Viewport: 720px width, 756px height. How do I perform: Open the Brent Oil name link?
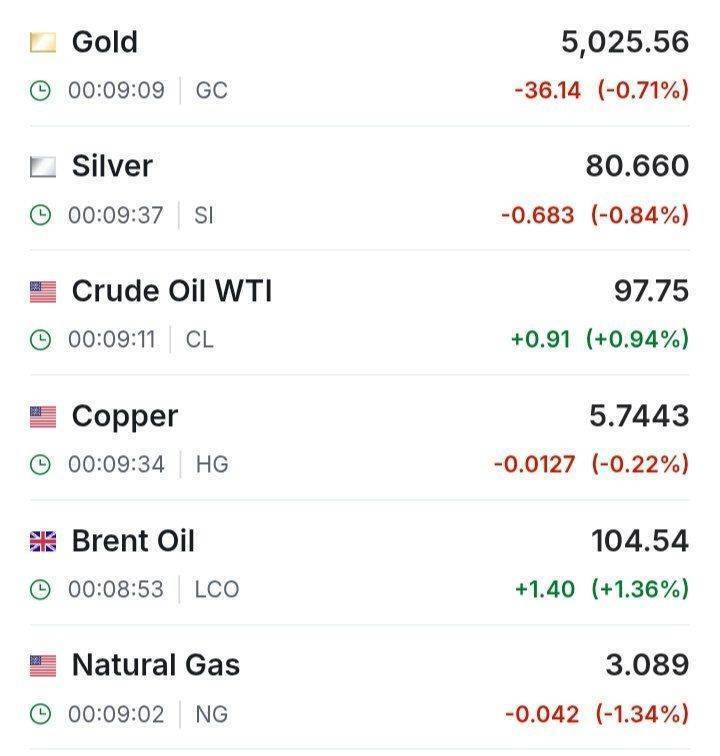(x=133, y=541)
